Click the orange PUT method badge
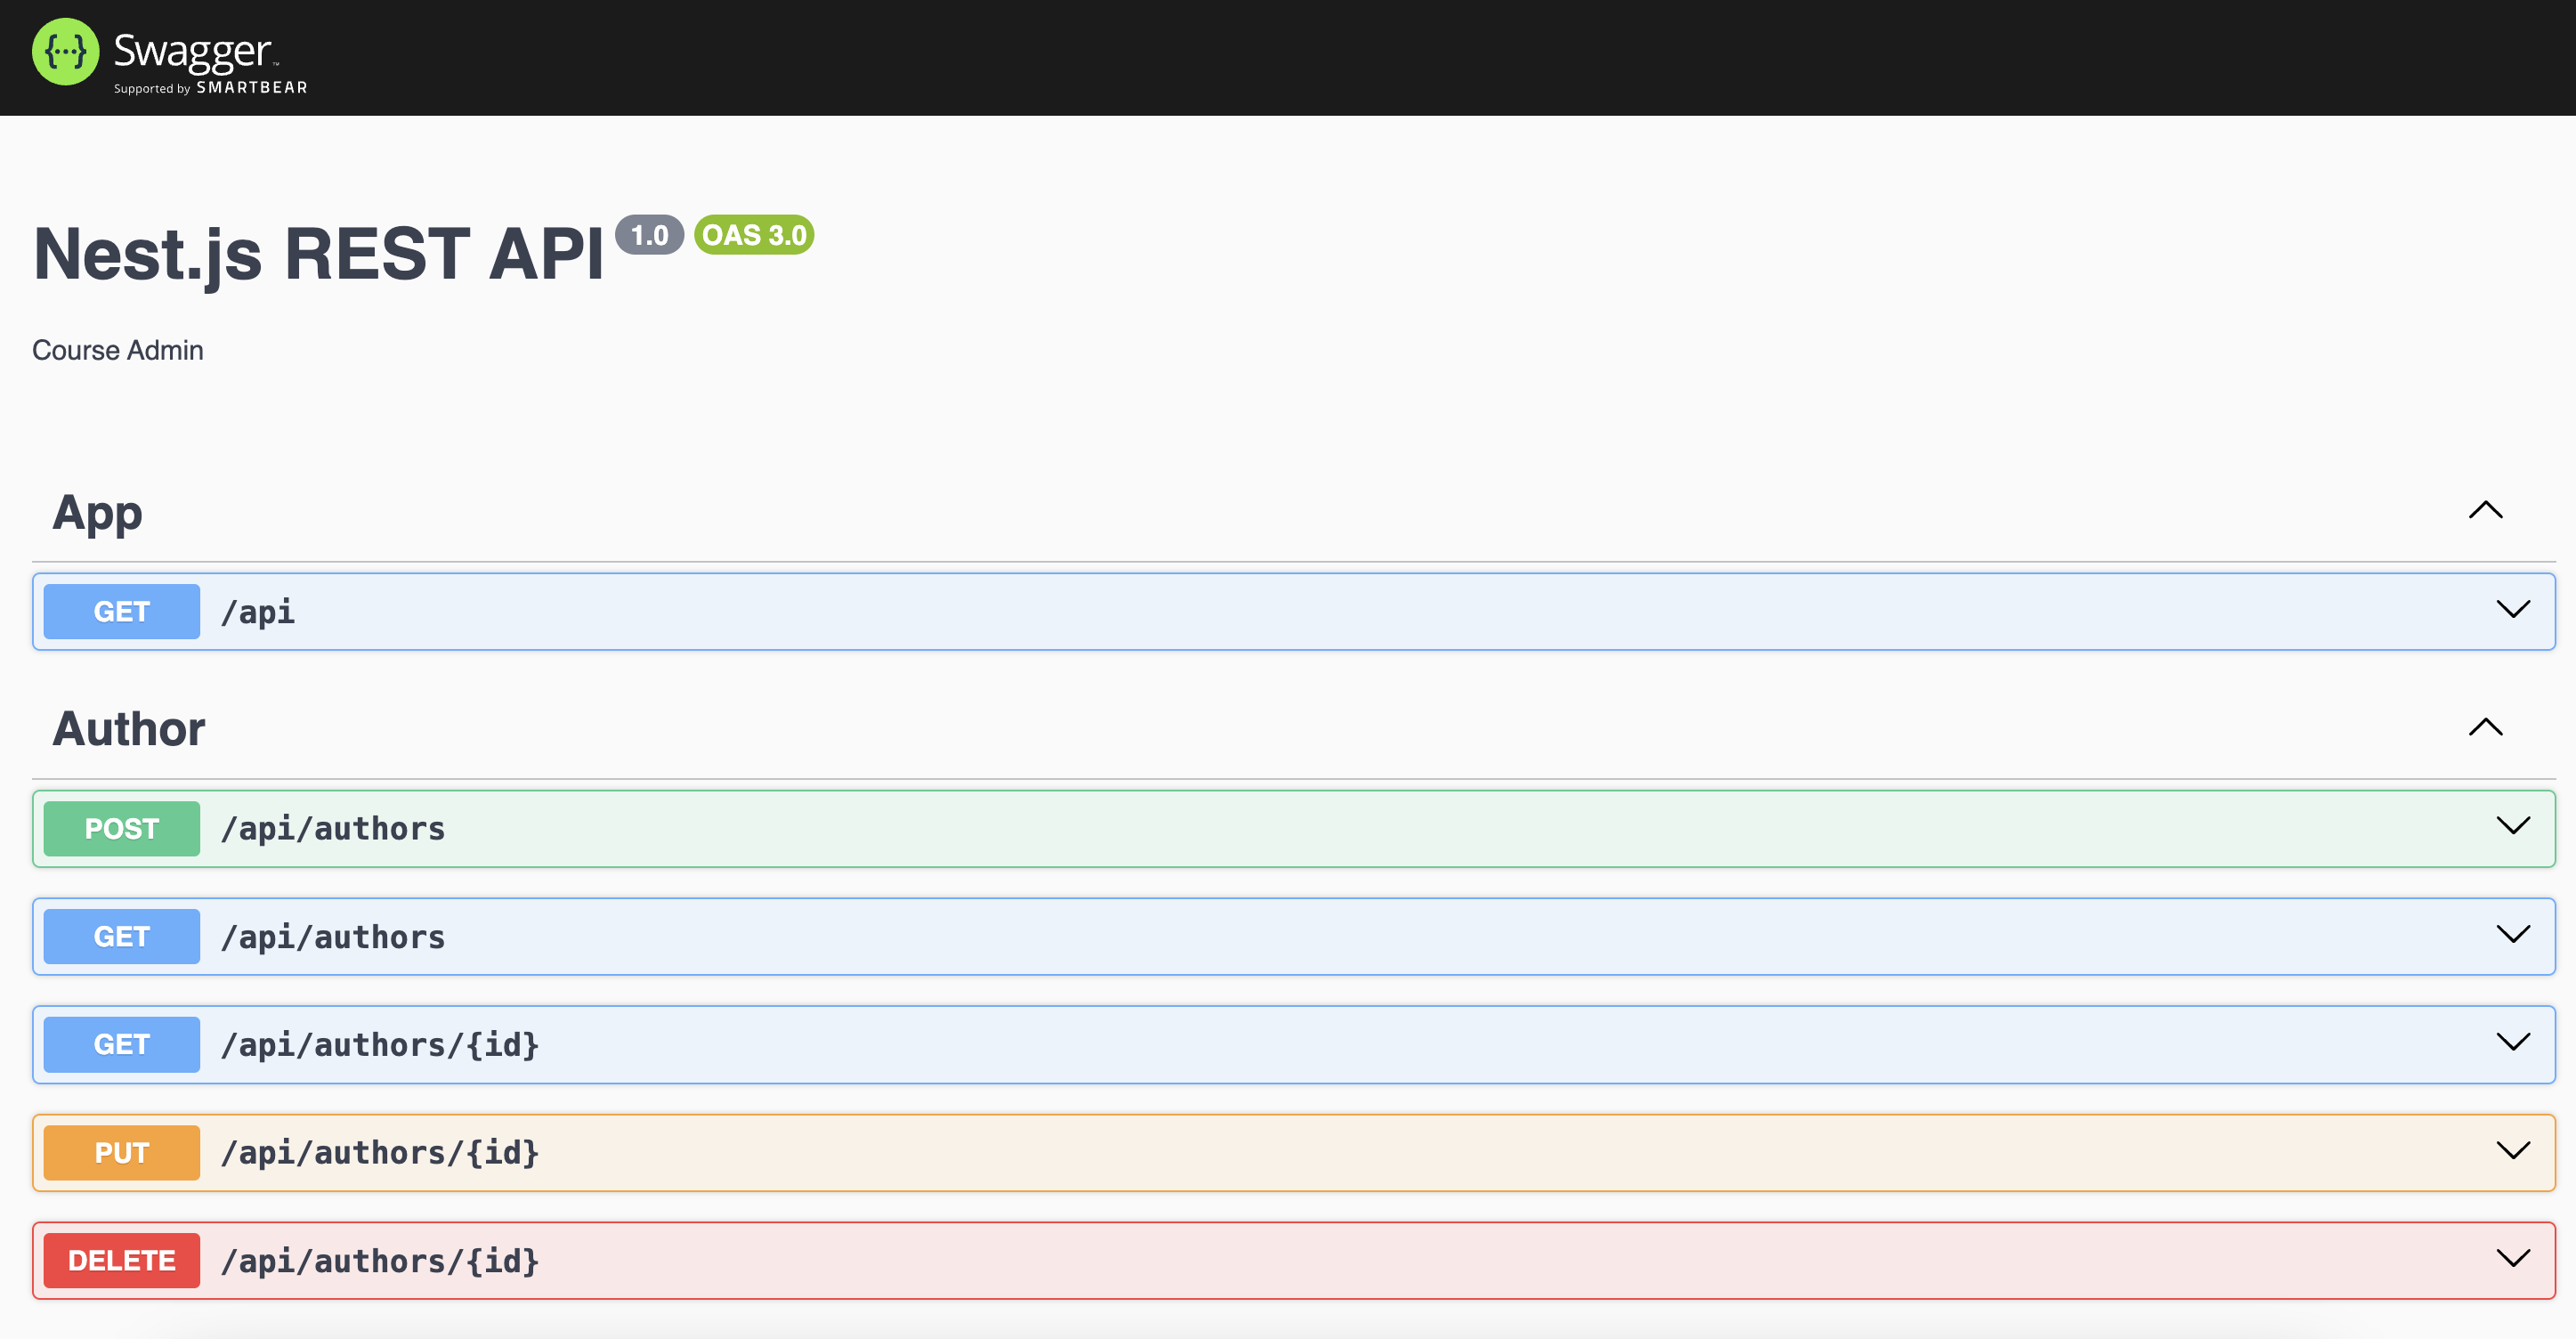Viewport: 2576px width, 1339px height. point(121,1153)
